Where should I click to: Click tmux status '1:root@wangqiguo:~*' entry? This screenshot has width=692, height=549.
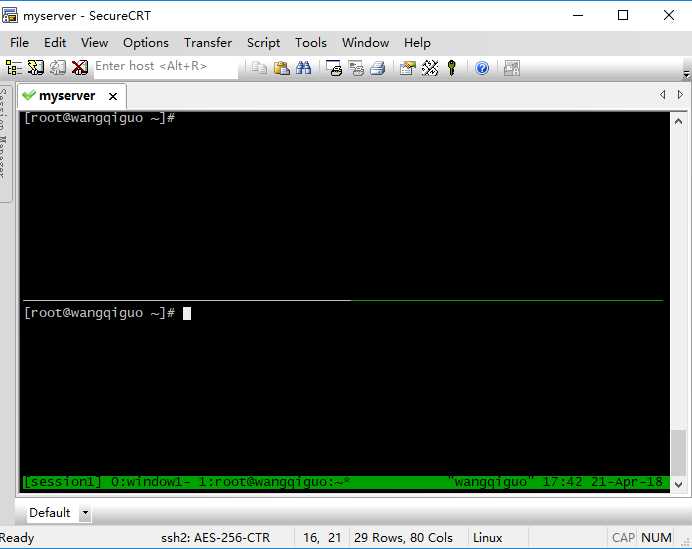click(x=275, y=482)
